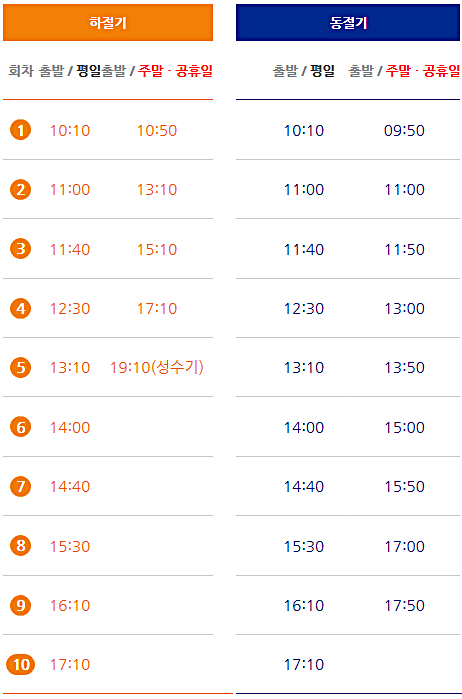
Task: Click the orange number 1 circle icon
Action: click(21, 130)
